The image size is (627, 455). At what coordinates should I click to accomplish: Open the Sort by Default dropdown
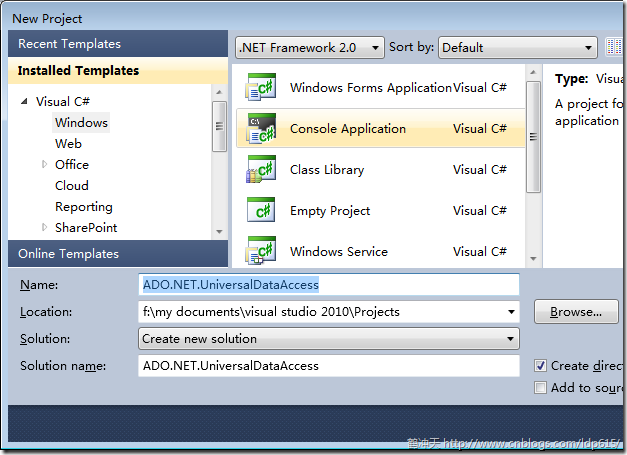[518, 48]
